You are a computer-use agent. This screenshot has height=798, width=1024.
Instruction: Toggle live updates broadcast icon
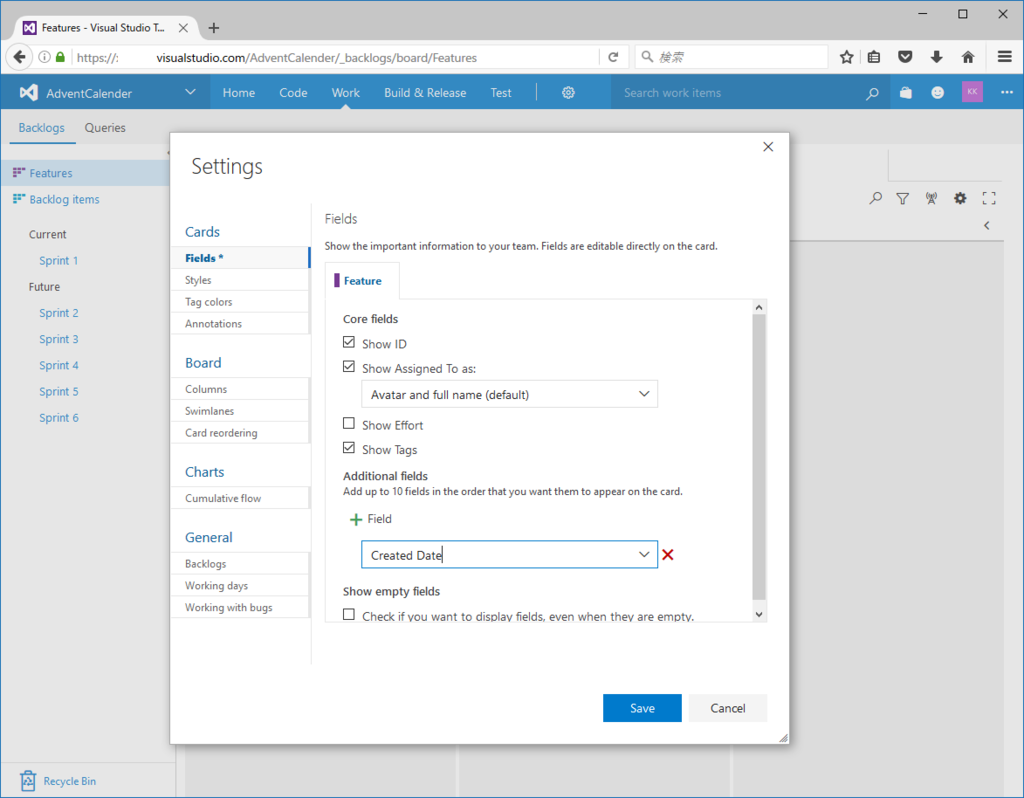[931, 199]
